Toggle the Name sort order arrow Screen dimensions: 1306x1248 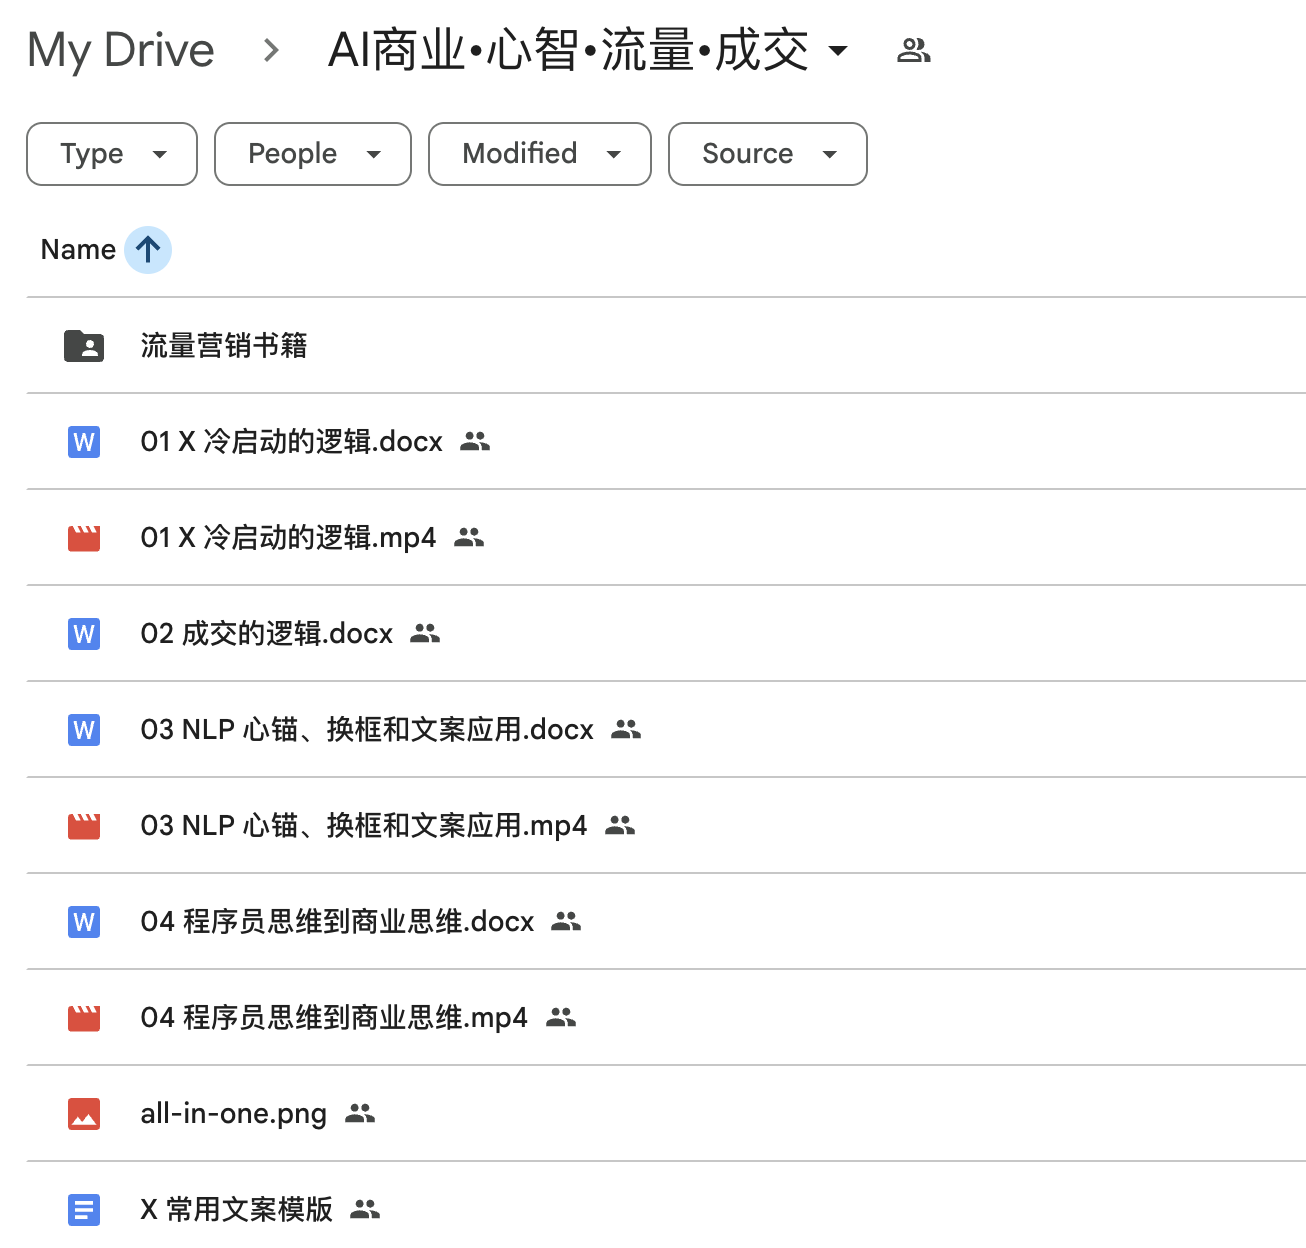[147, 249]
